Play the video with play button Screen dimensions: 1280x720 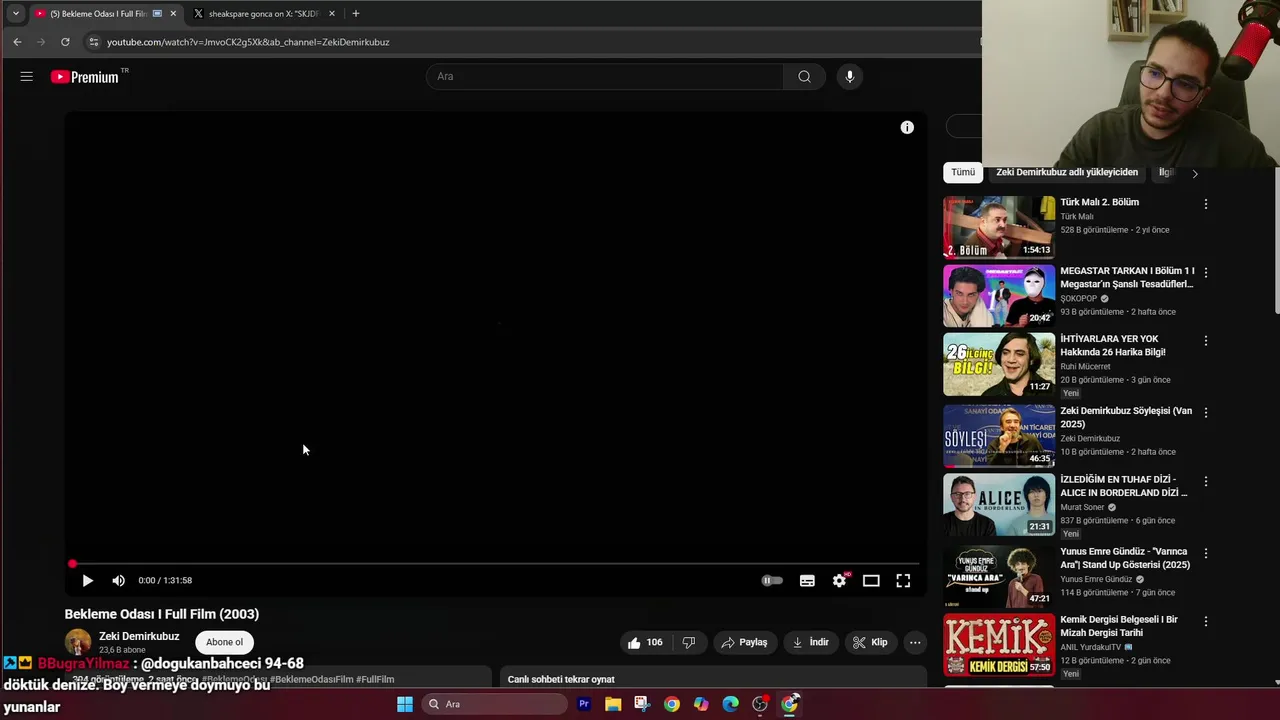coord(87,581)
